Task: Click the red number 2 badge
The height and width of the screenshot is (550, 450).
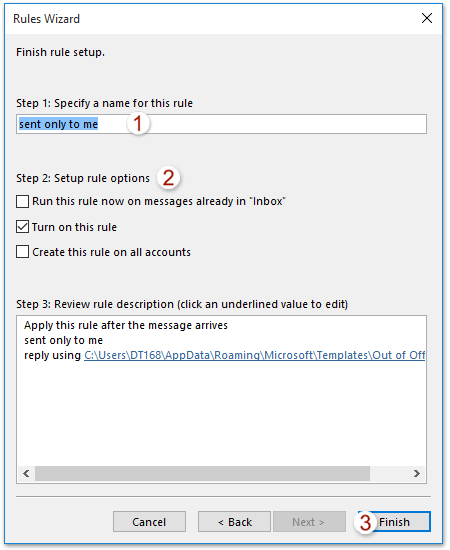Action: click(x=168, y=178)
